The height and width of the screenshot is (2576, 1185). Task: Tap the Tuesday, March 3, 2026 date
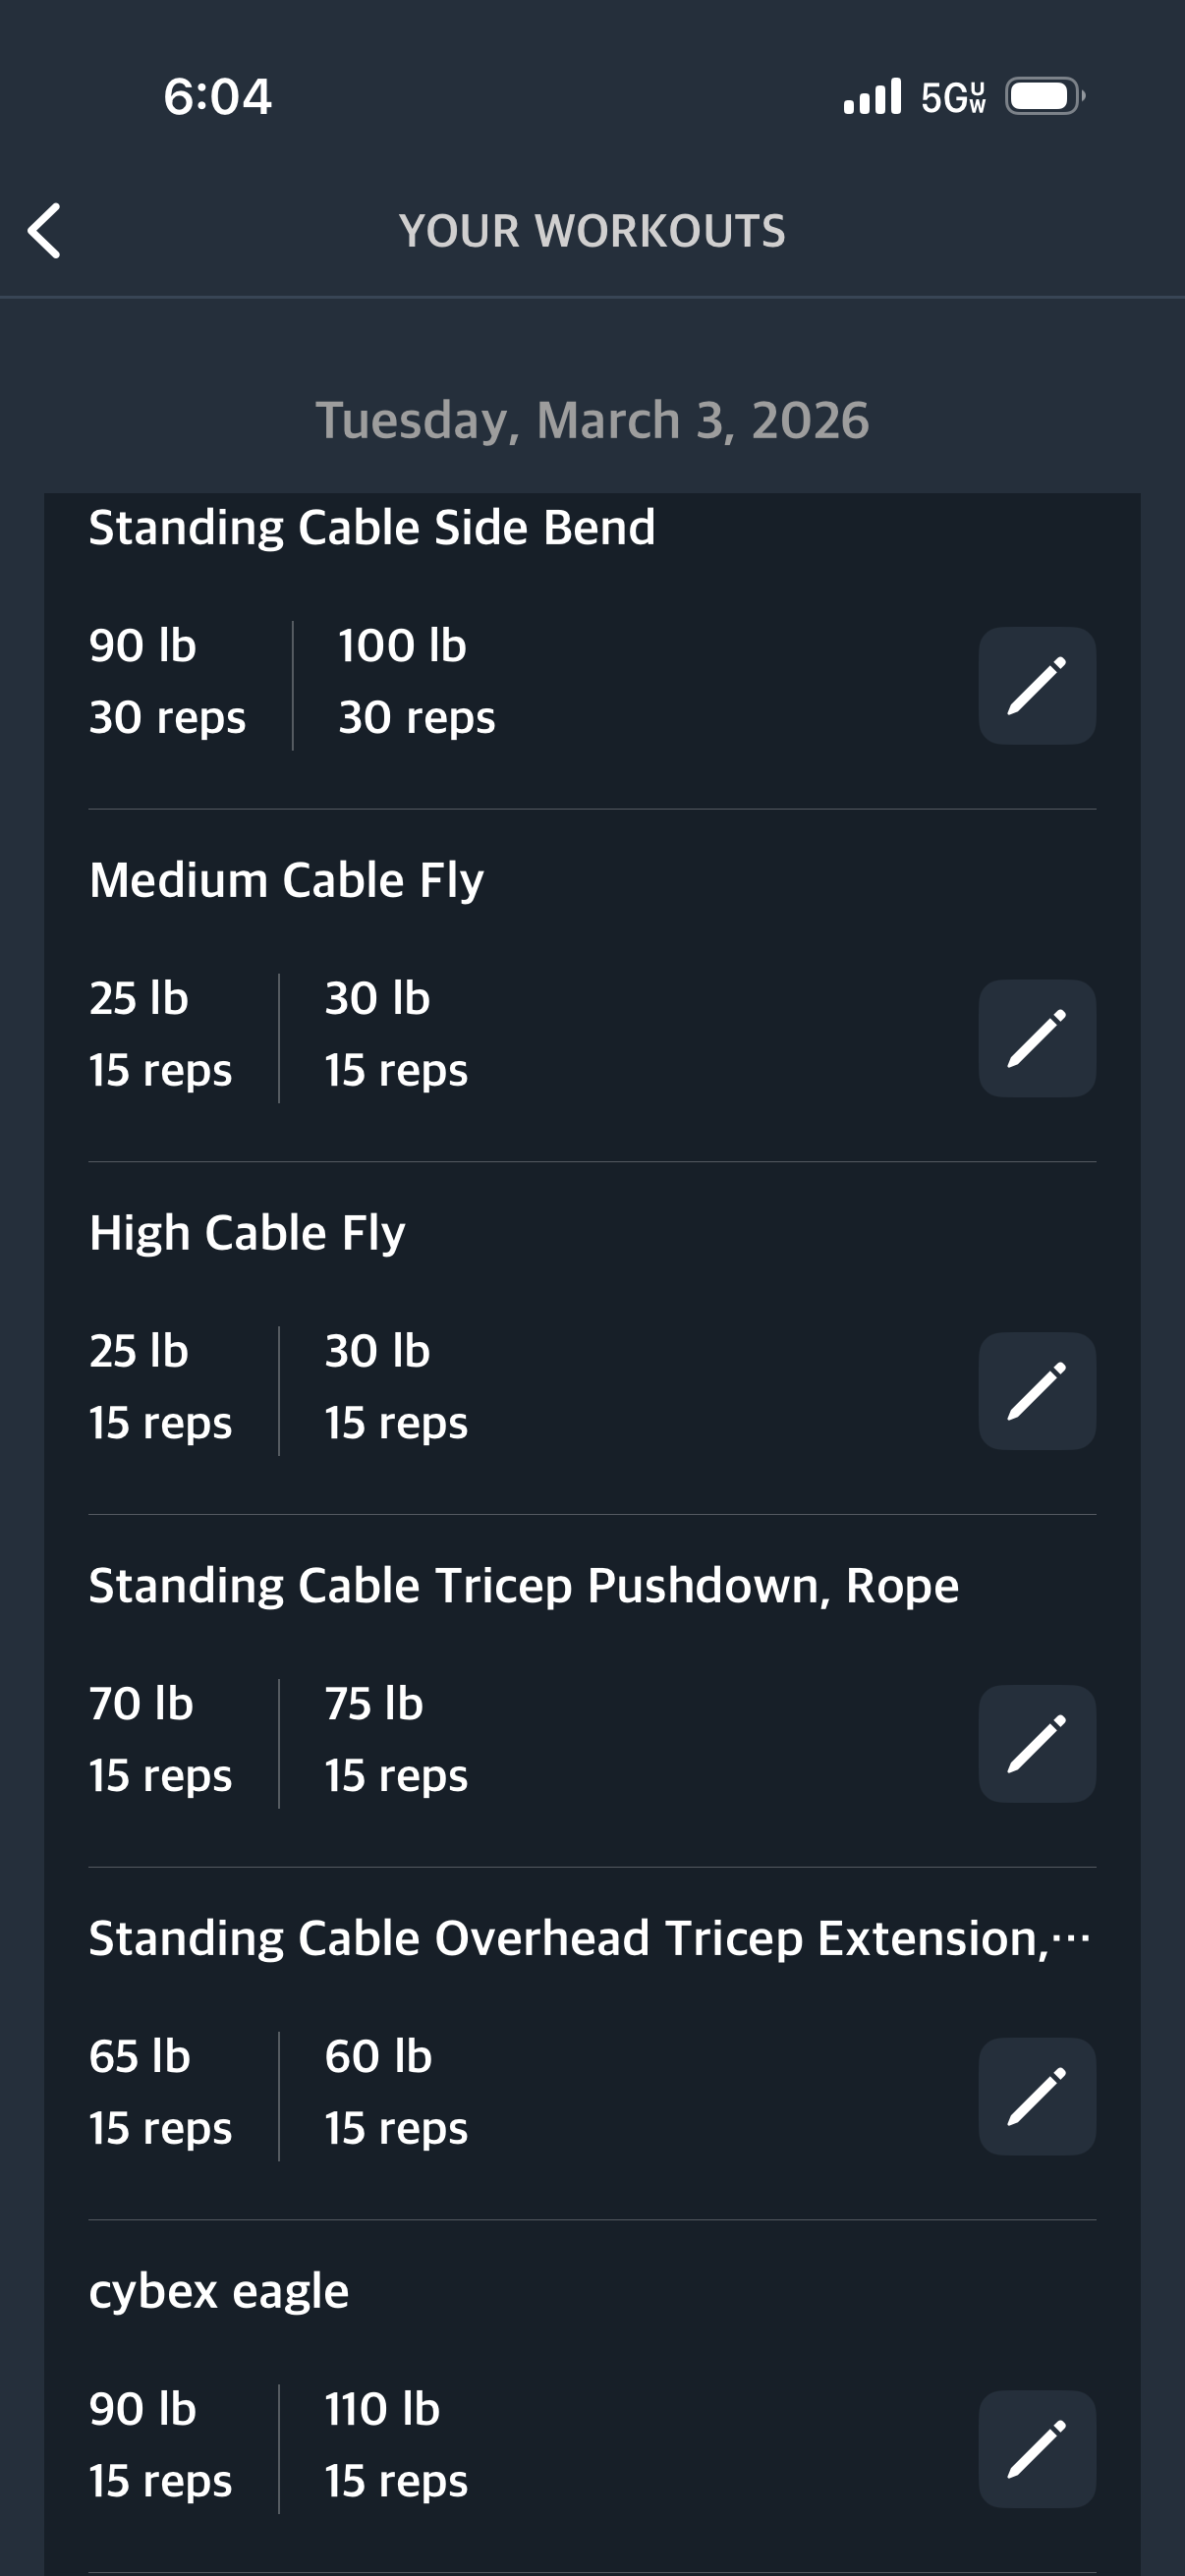point(592,420)
